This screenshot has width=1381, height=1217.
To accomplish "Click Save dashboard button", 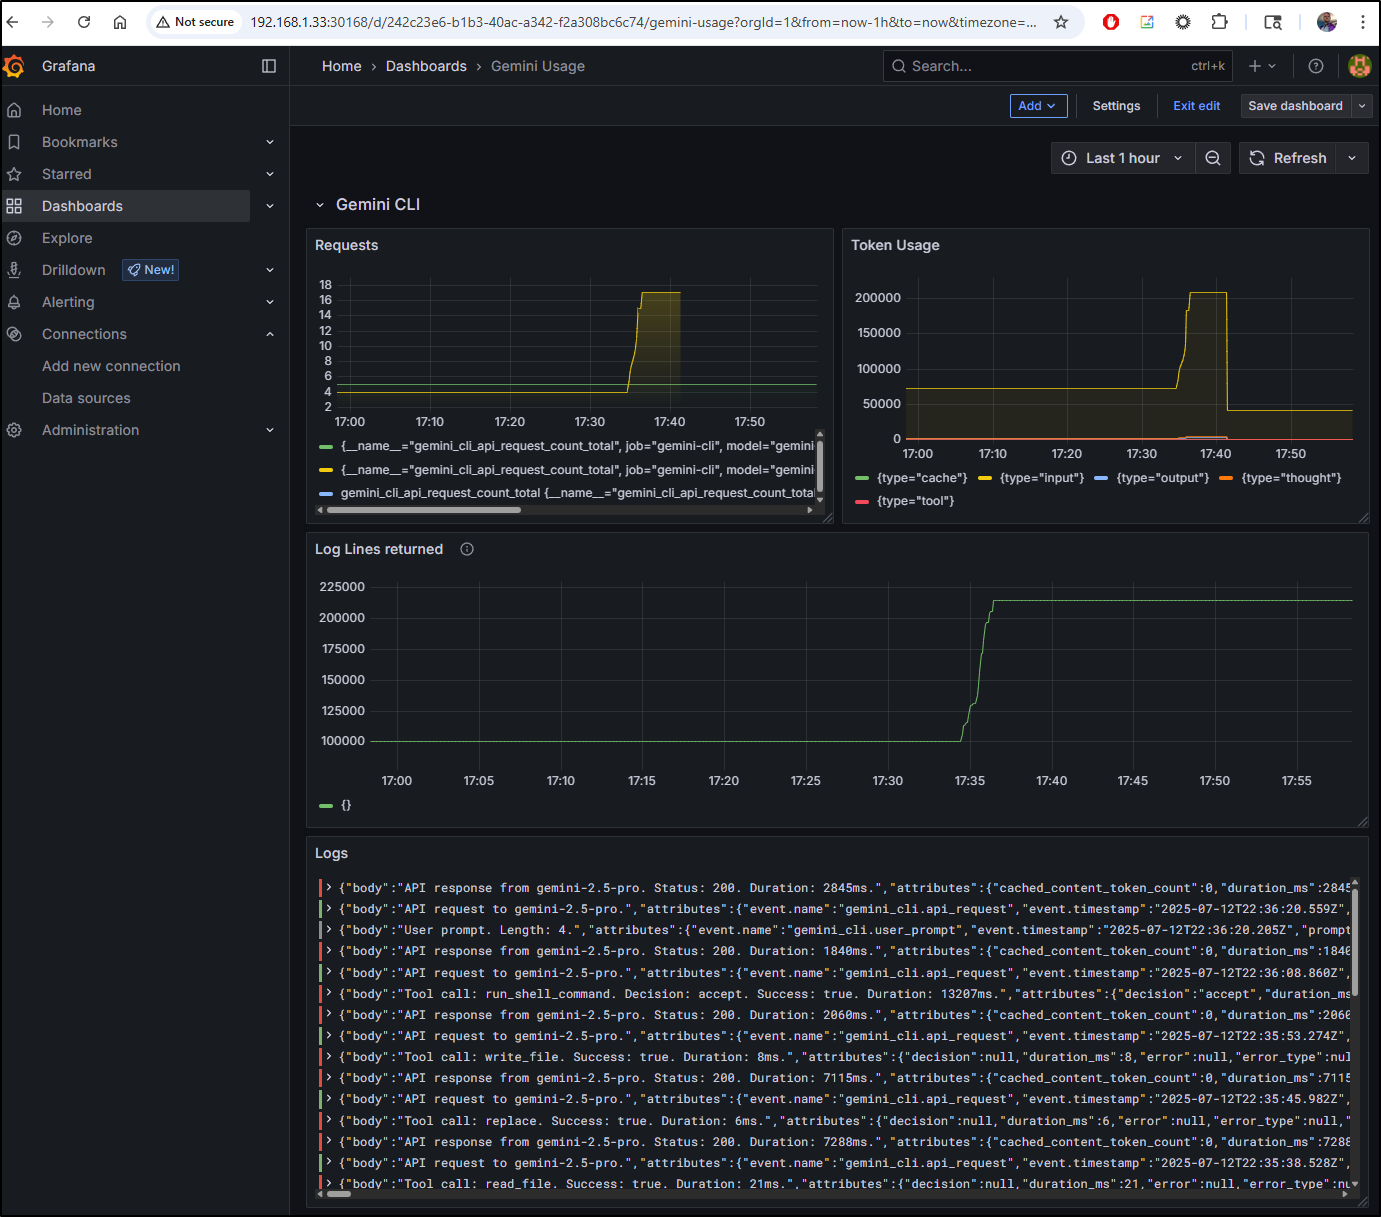I will click(x=1295, y=106).
